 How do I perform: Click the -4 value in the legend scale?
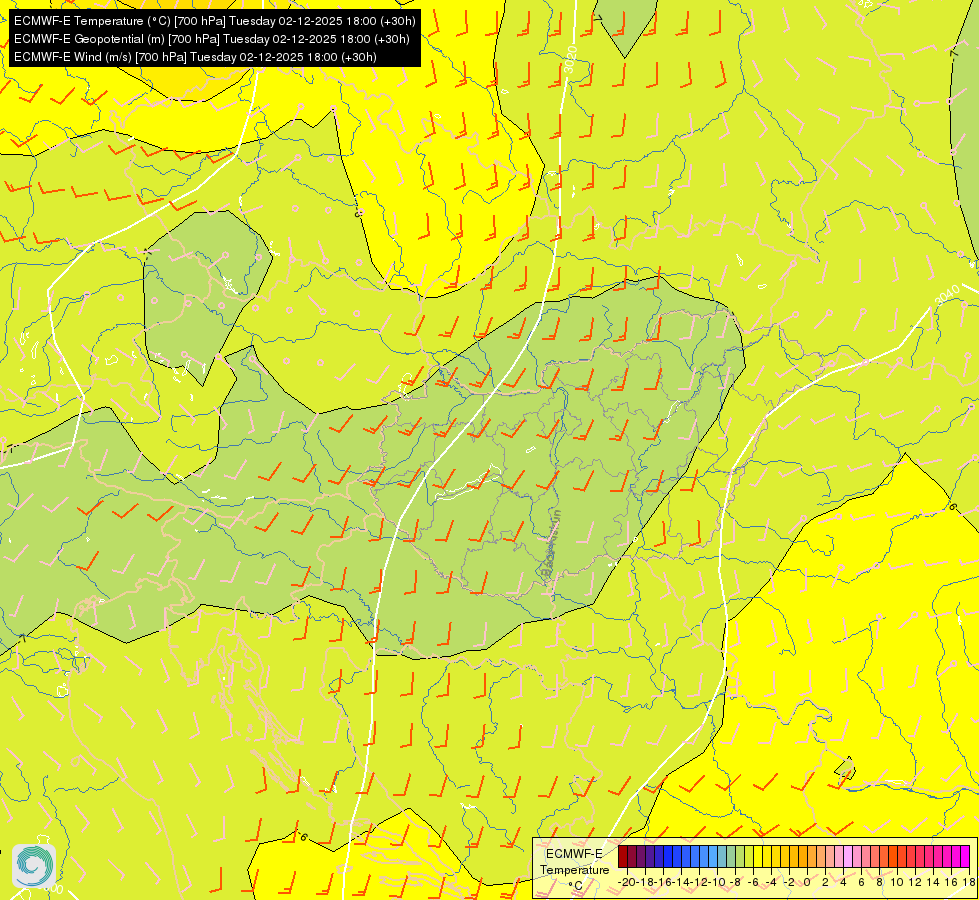[772, 883]
